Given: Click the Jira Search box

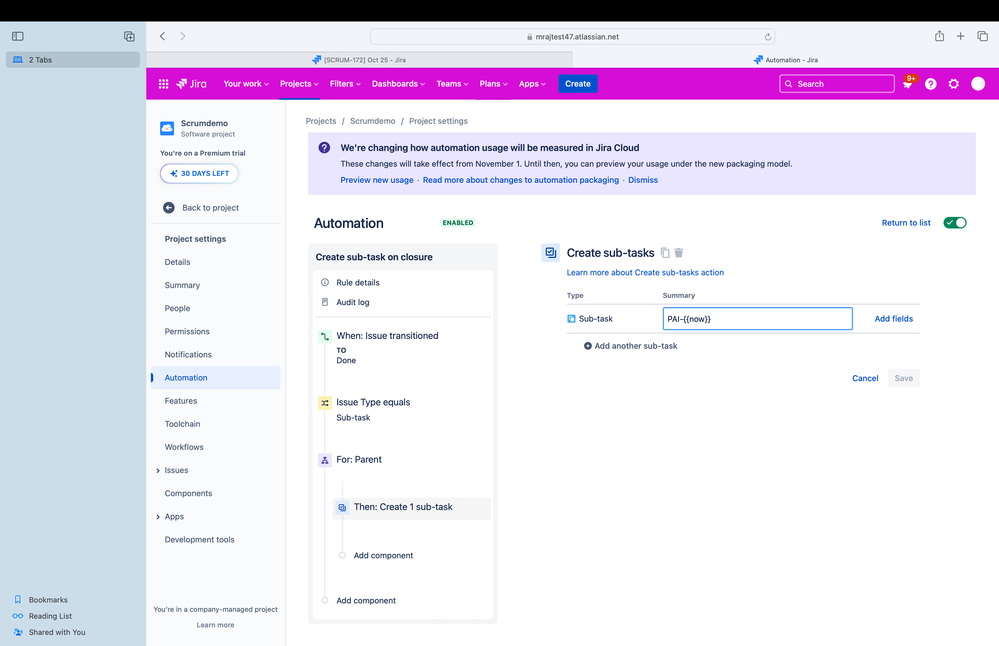Looking at the screenshot, I should click(837, 83).
